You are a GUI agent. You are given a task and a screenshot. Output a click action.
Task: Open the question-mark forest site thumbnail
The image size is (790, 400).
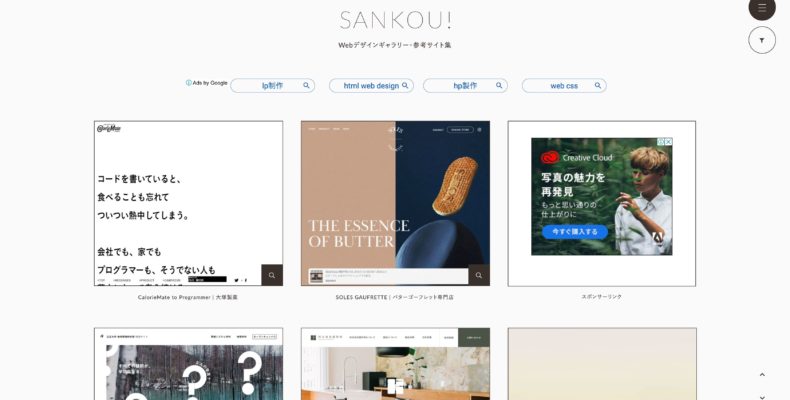click(x=188, y=364)
